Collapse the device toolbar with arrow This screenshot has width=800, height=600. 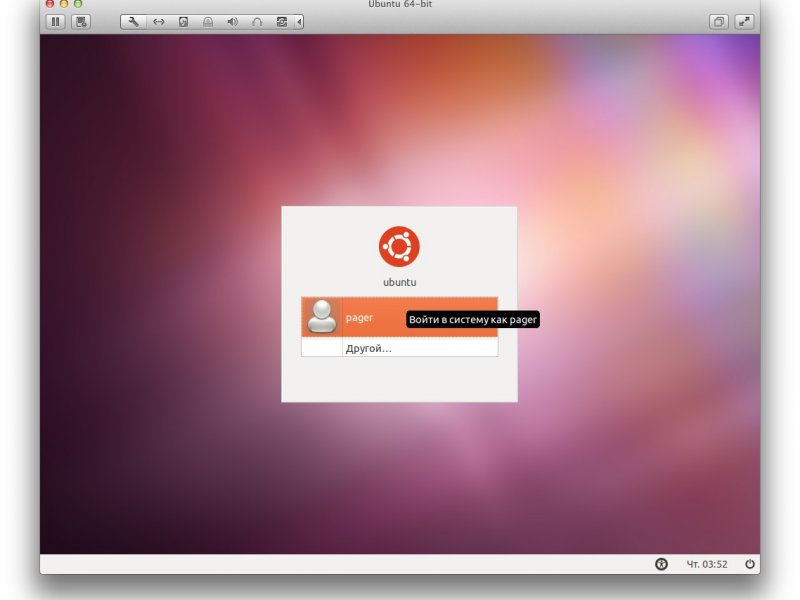[299, 22]
